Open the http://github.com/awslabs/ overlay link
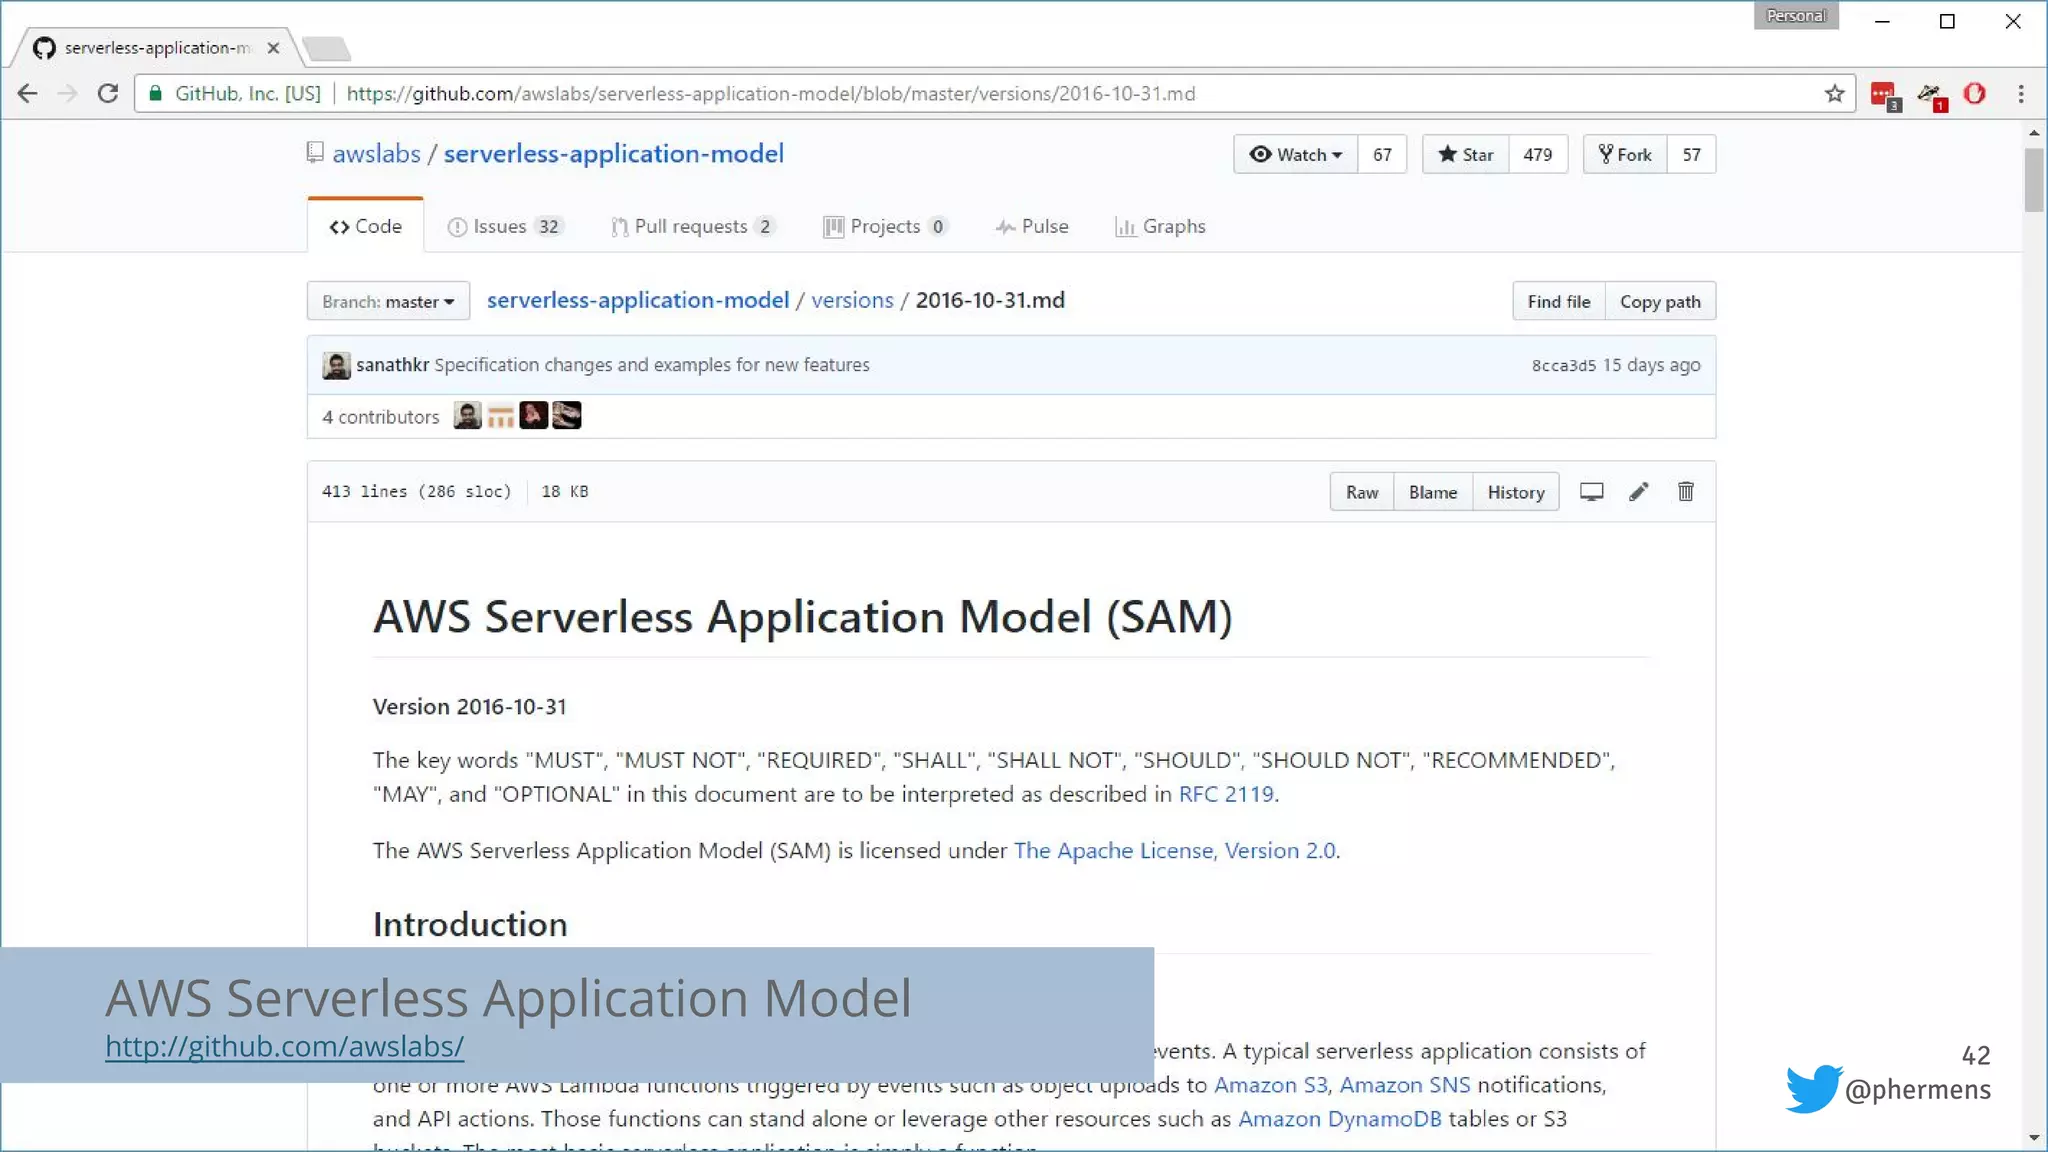2048x1152 pixels. pyautogui.click(x=285, y=1046)
